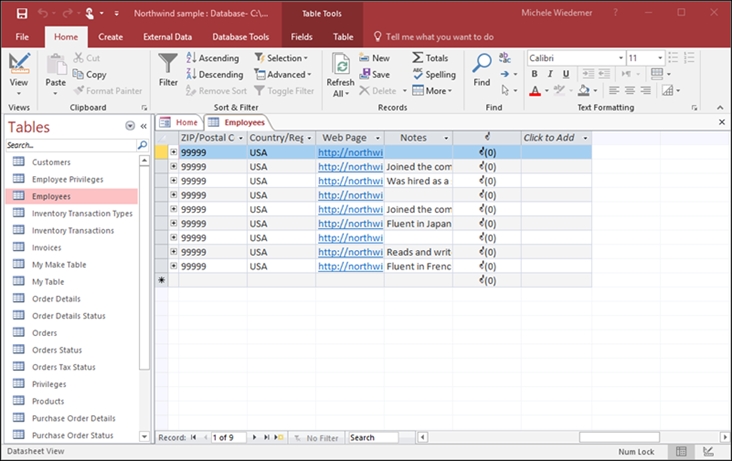Open the Click to Add dropdown
The height and width of the screenshot is (461, 732).
(585, 138)
